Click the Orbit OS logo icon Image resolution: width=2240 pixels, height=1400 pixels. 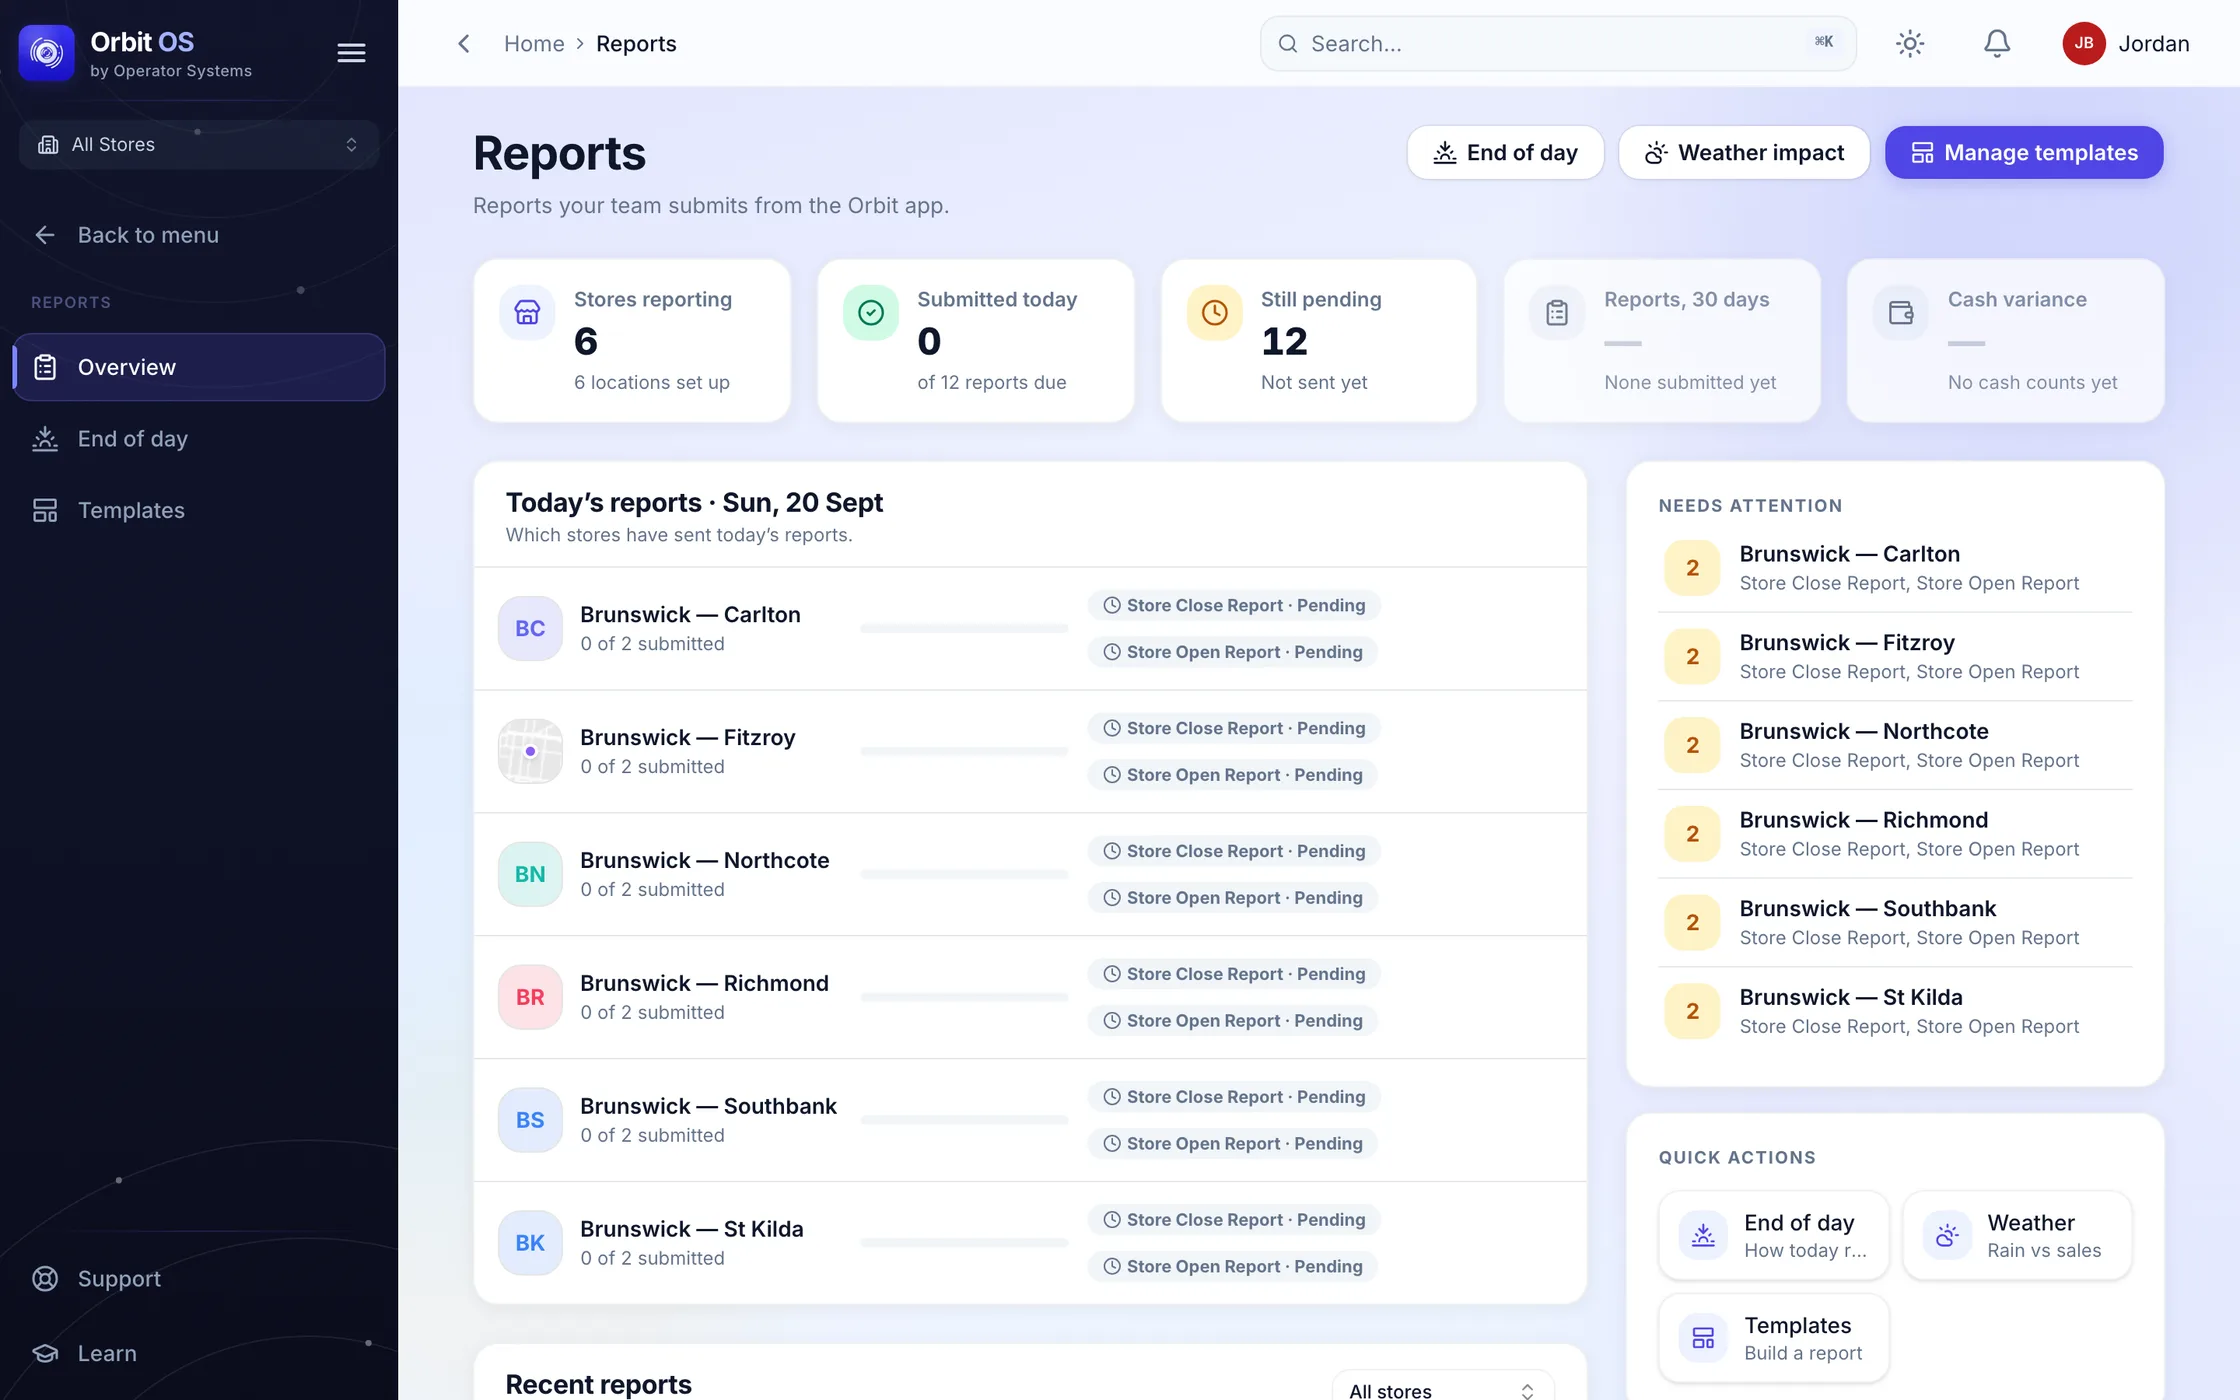point(46,52)
